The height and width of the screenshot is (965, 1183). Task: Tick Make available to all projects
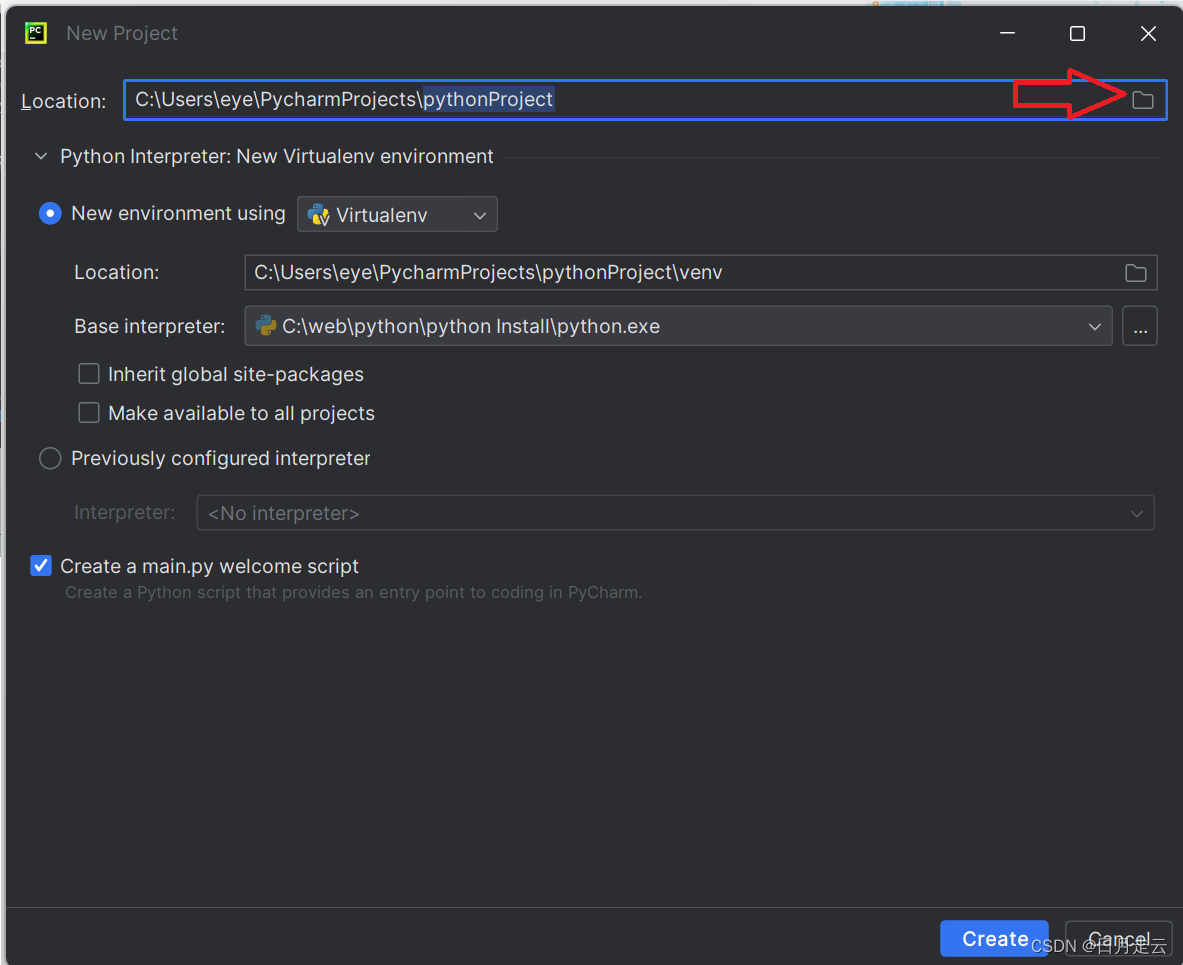(x=89, y=413)
